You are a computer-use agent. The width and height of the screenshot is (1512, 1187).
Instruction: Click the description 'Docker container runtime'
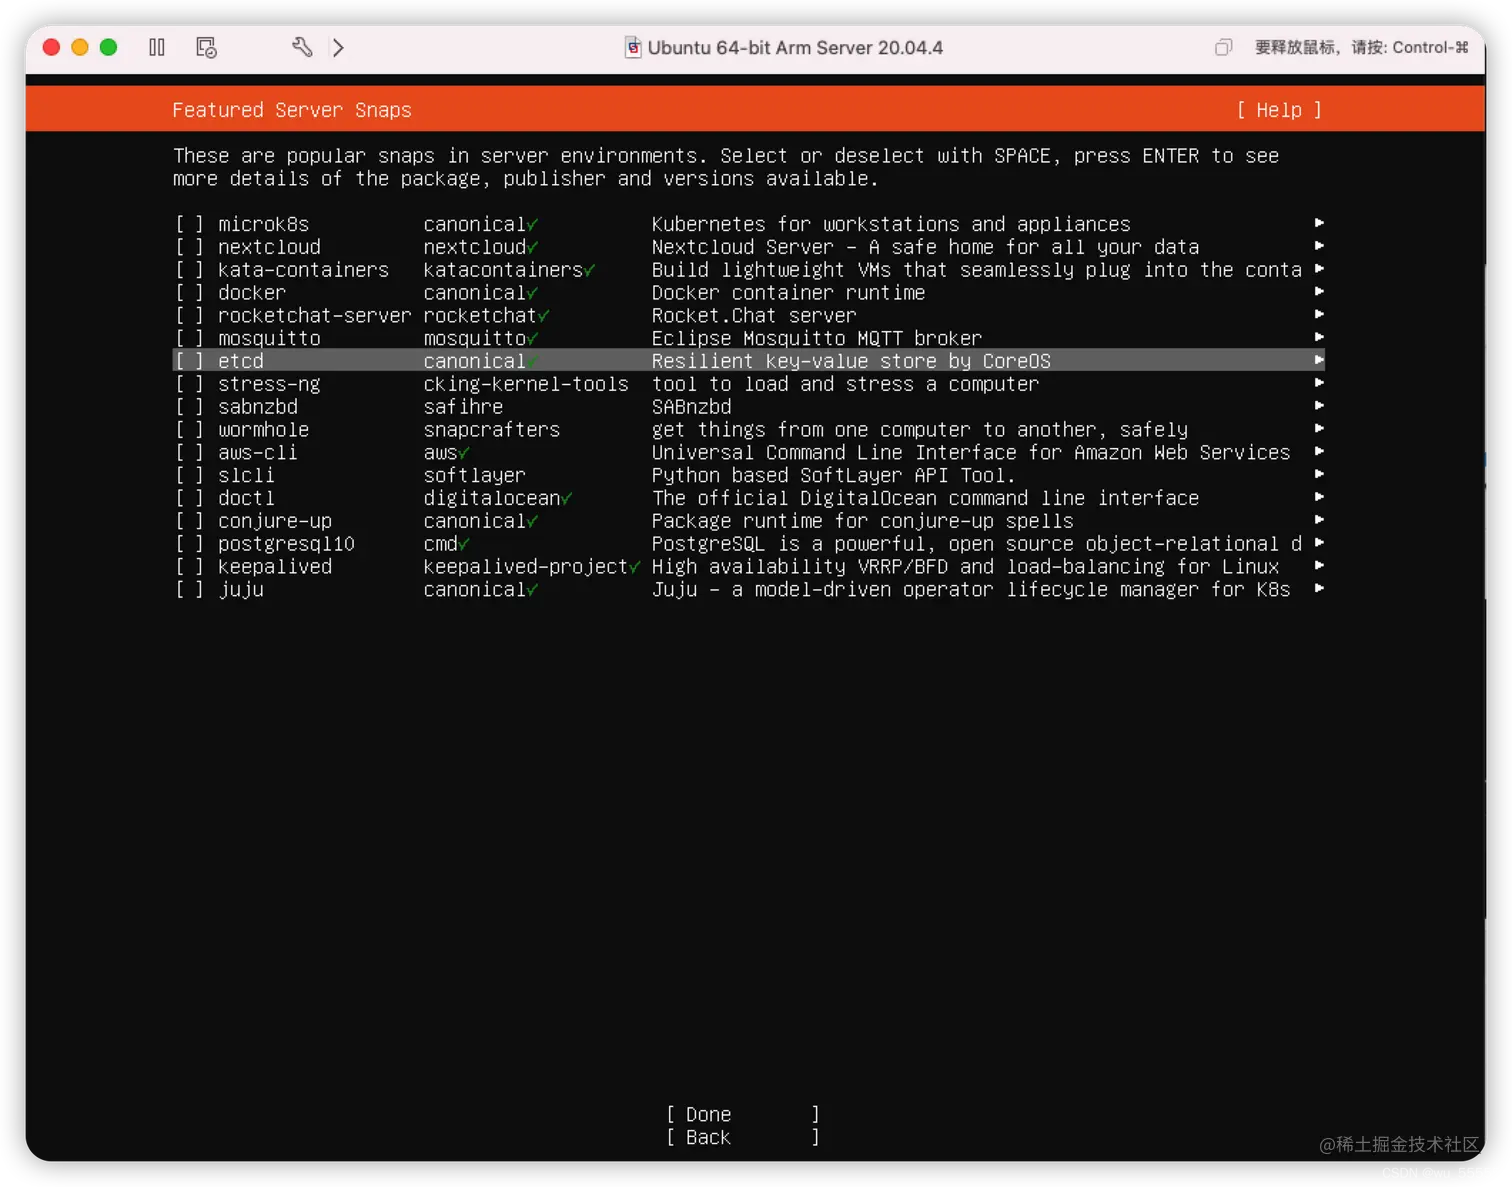click(788, 293)
